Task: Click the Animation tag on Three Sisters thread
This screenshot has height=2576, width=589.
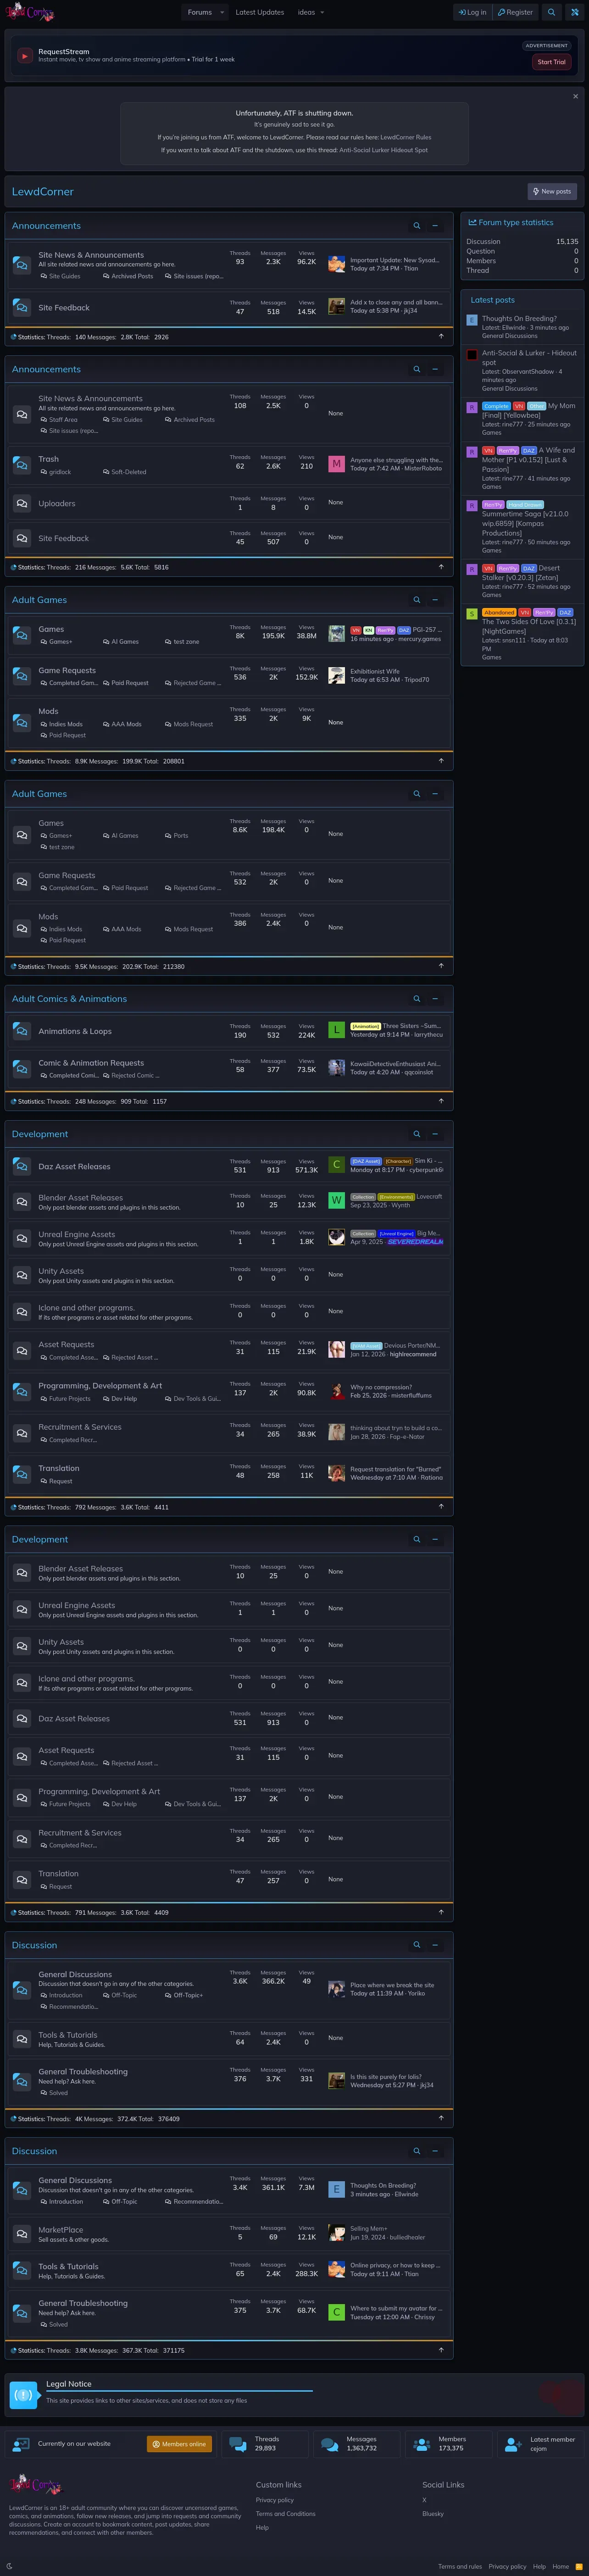Action: (x=365, y=1026)
